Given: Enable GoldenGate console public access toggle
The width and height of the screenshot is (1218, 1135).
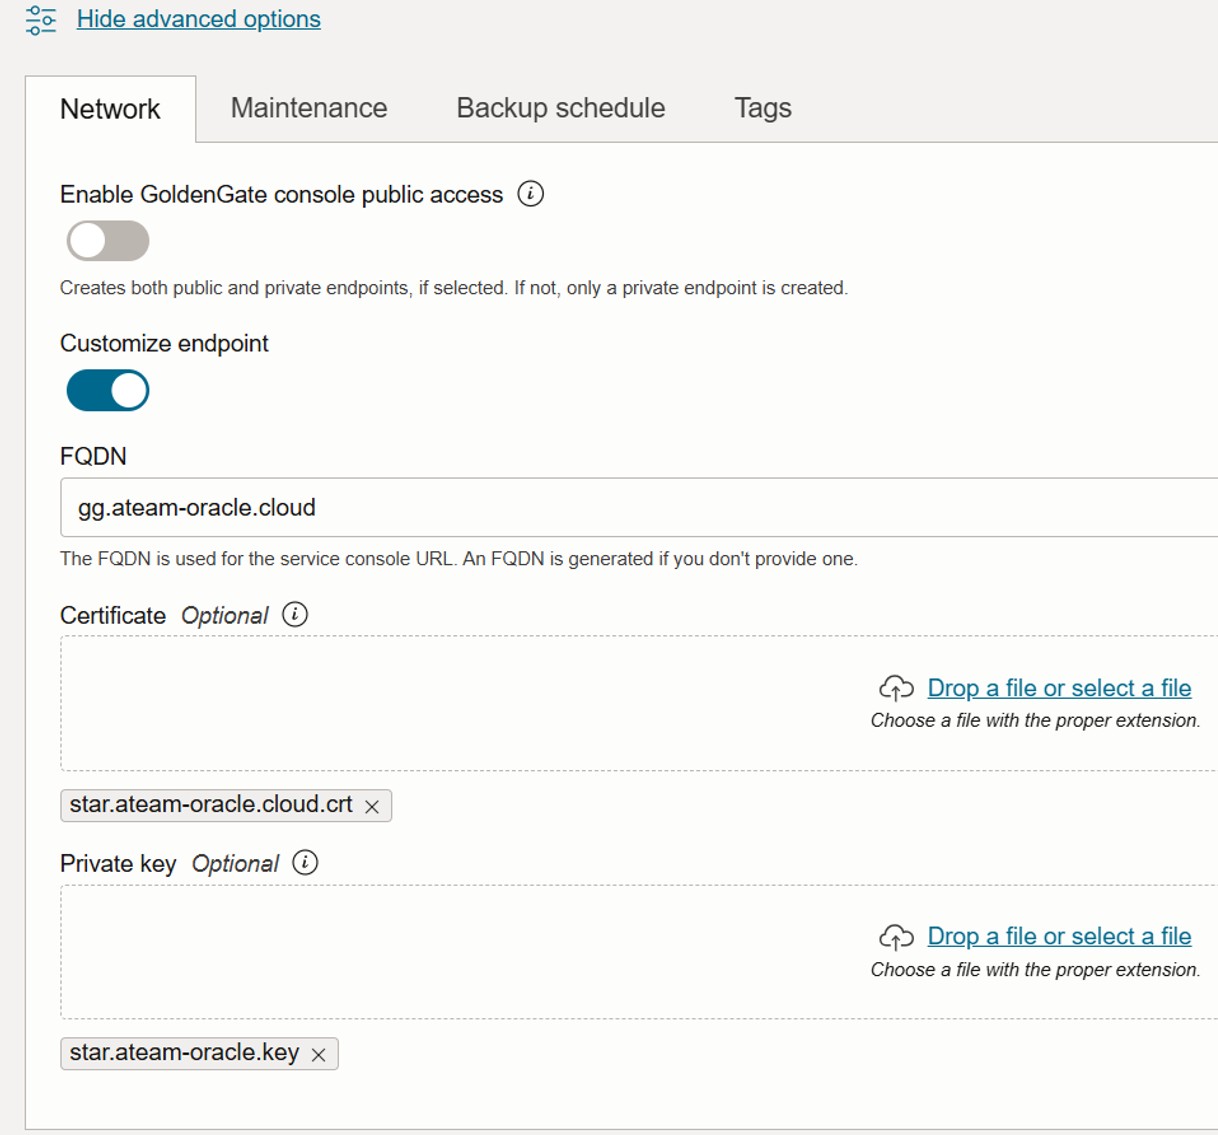Looking at the screenshot, I should pyautogui.click(x=108, y=241).
